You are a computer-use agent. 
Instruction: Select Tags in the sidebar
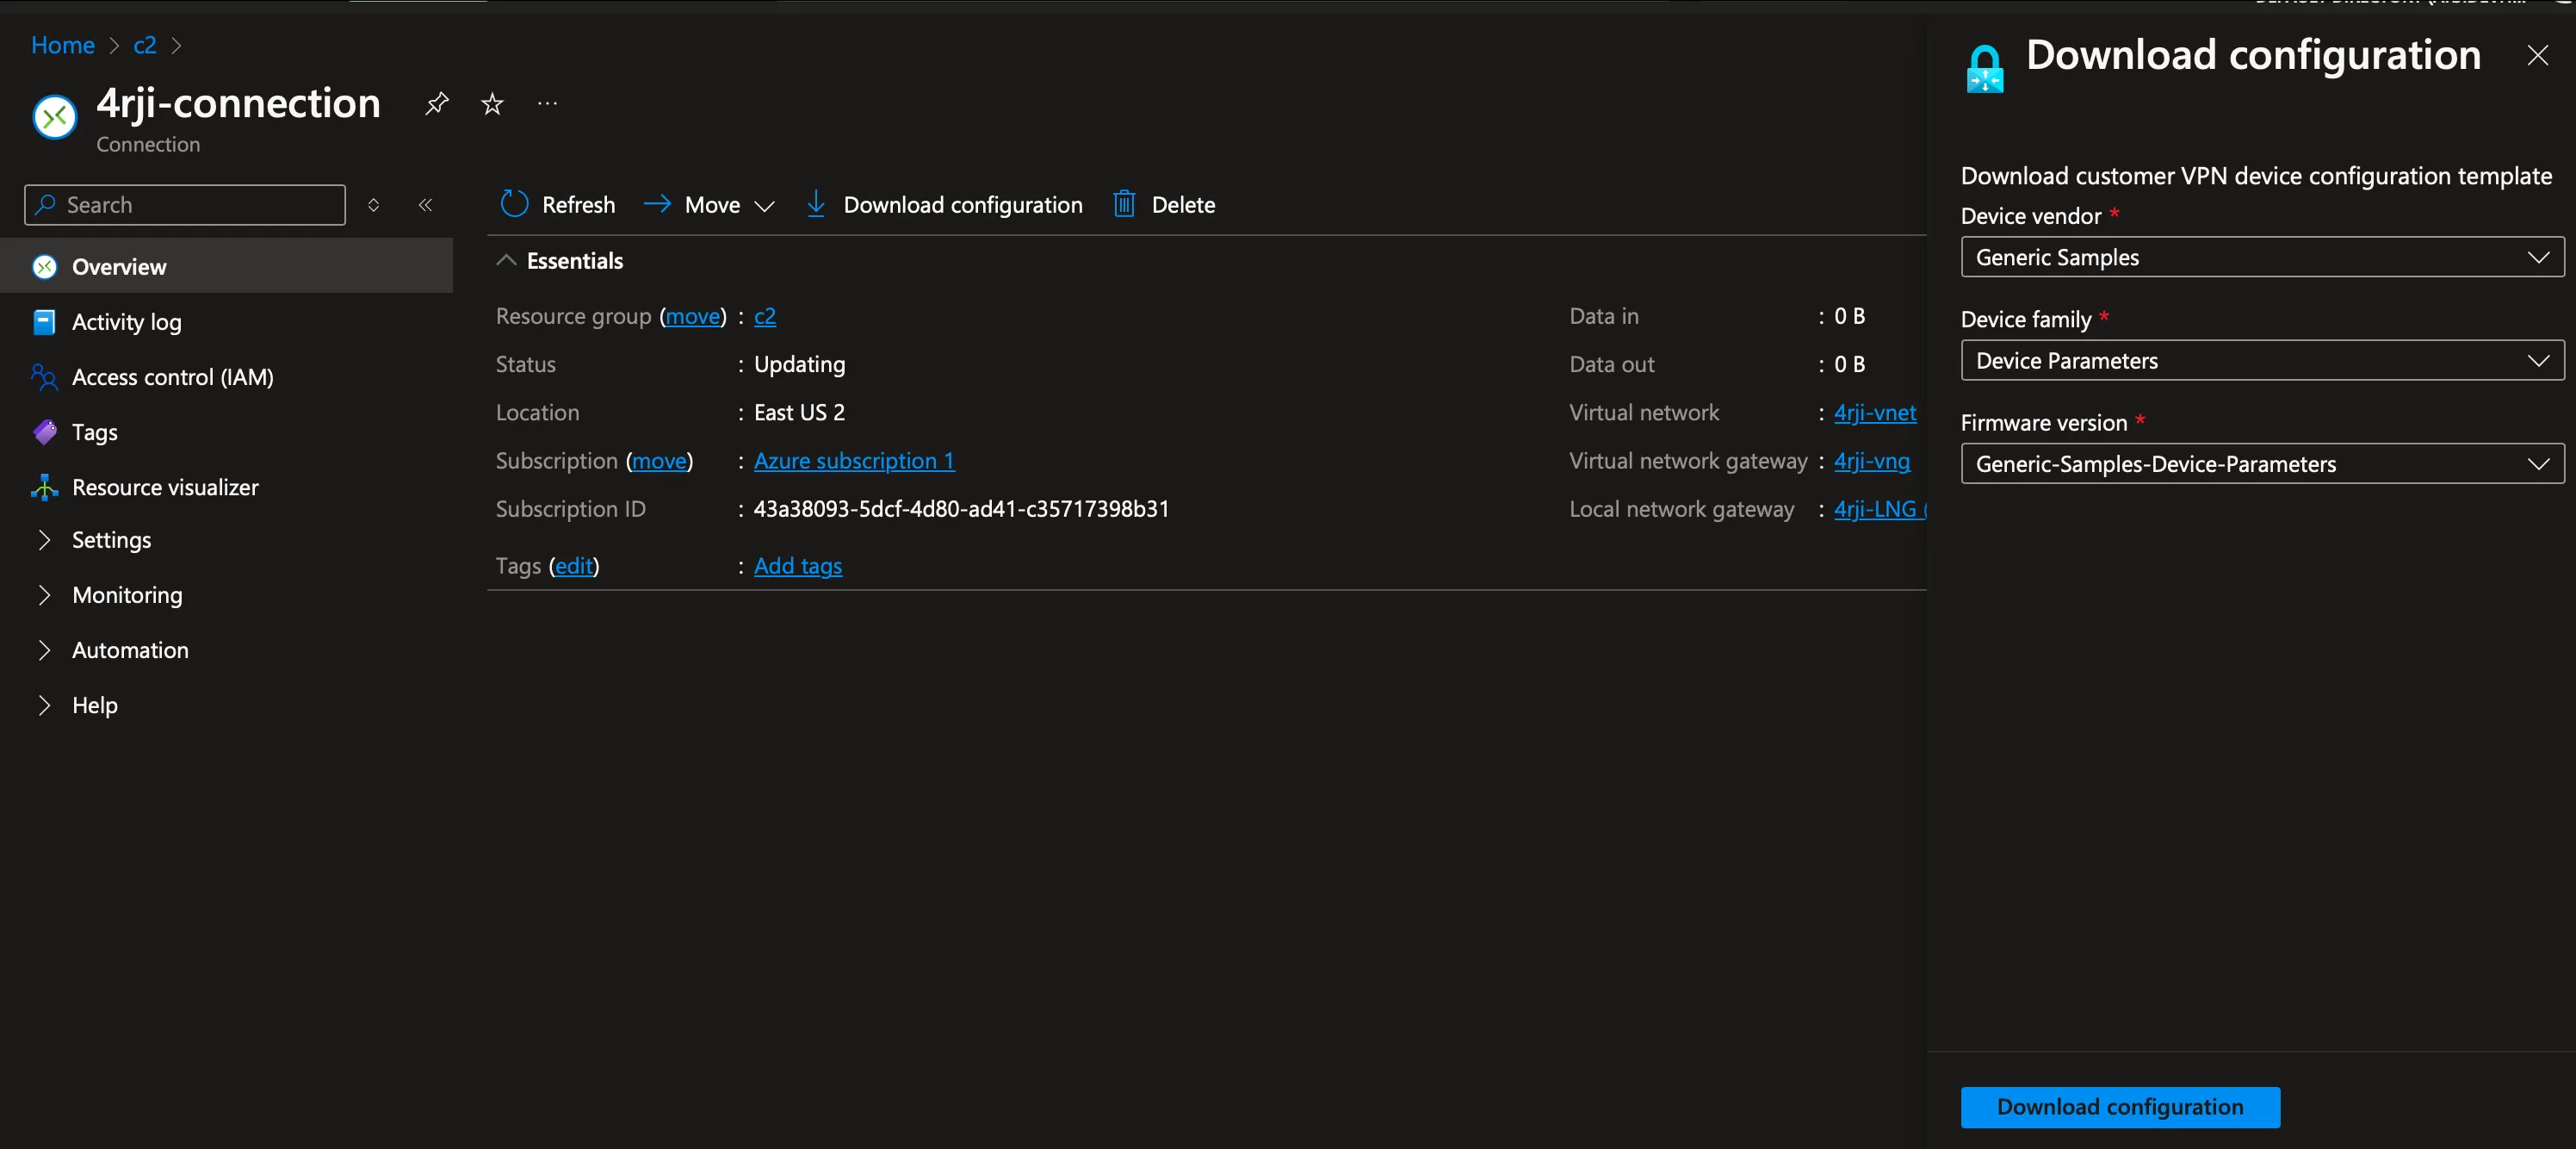click(x=94, y=432)
